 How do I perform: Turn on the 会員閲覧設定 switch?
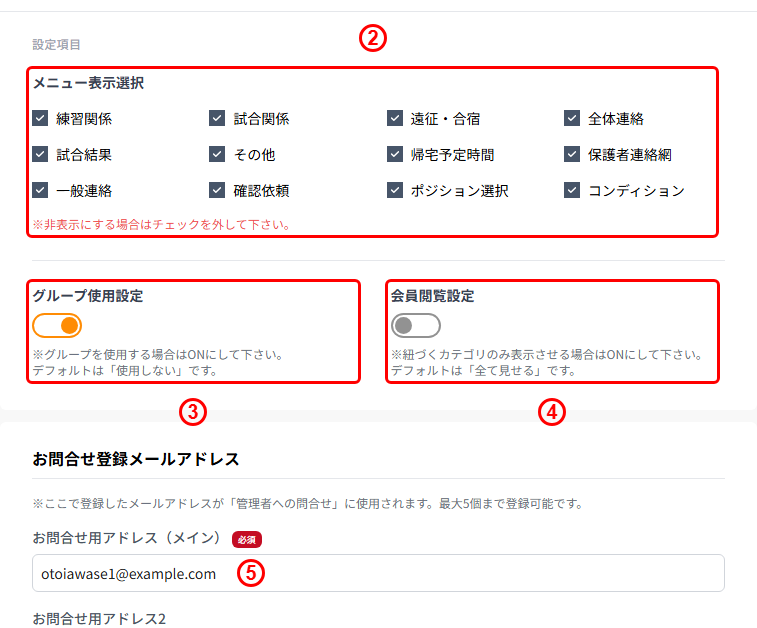(416, 325)
